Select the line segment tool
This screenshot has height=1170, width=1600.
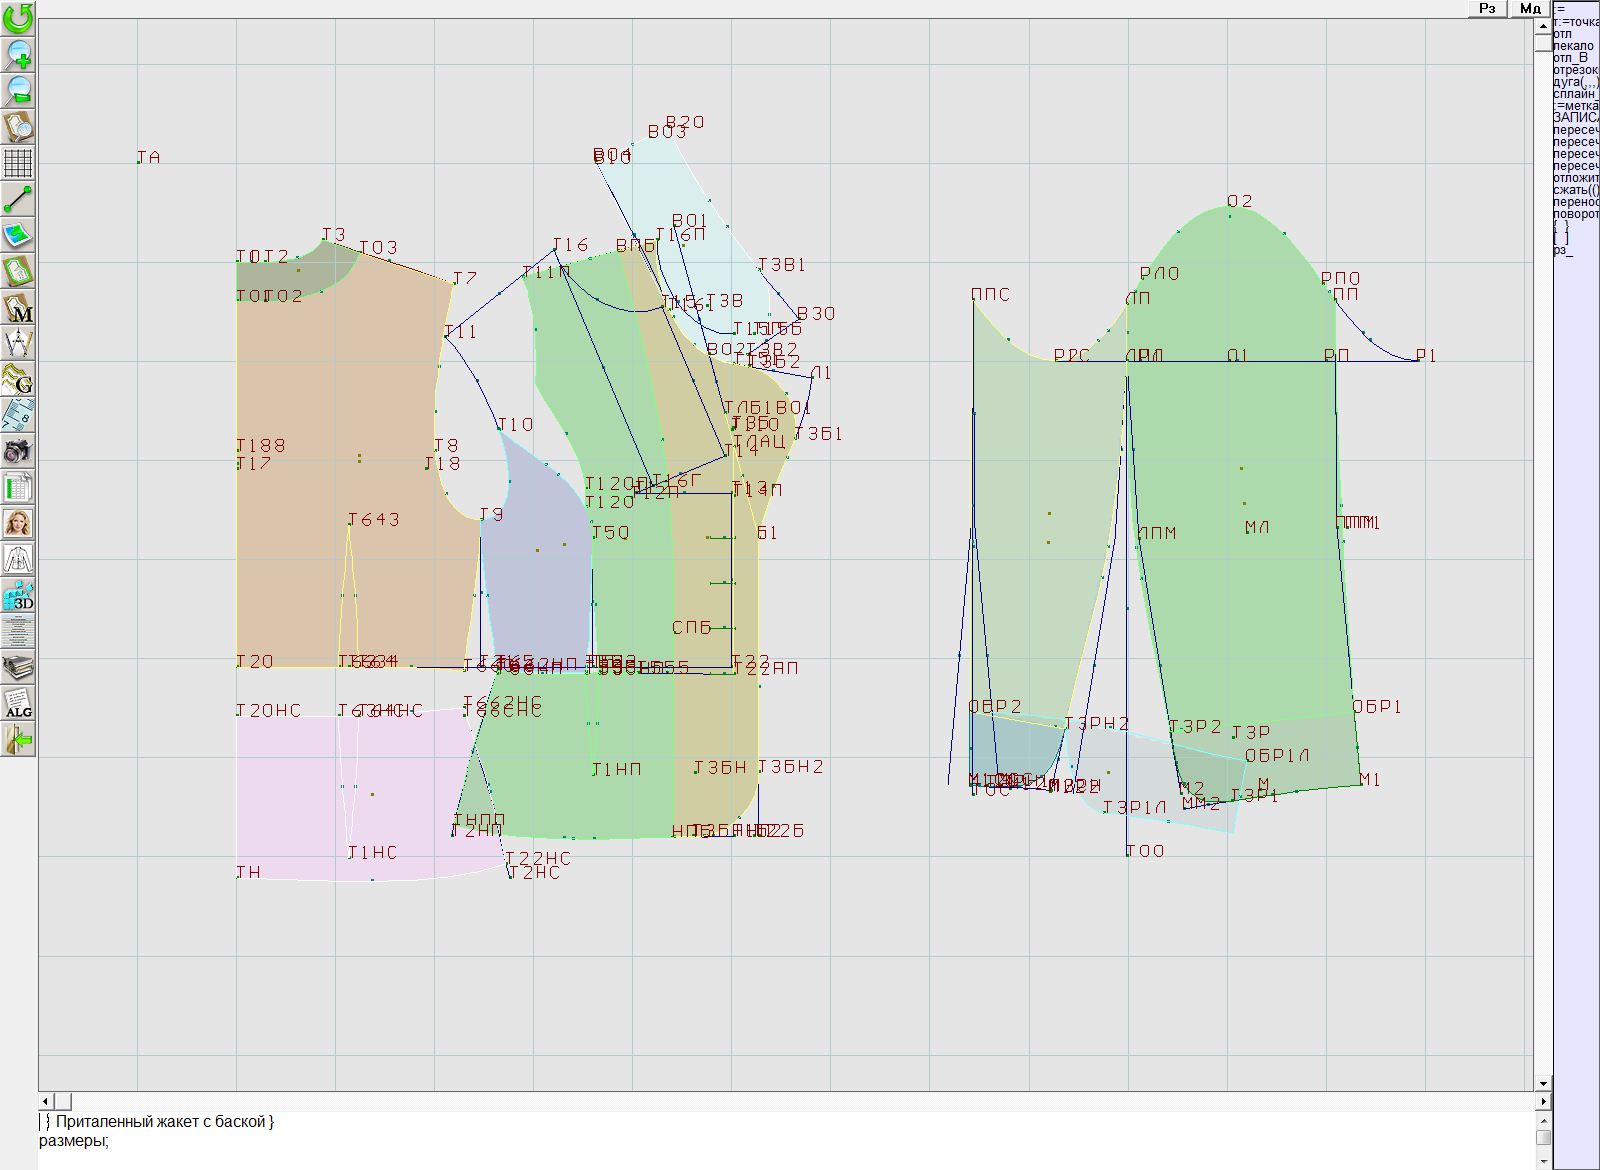(18, 199)
